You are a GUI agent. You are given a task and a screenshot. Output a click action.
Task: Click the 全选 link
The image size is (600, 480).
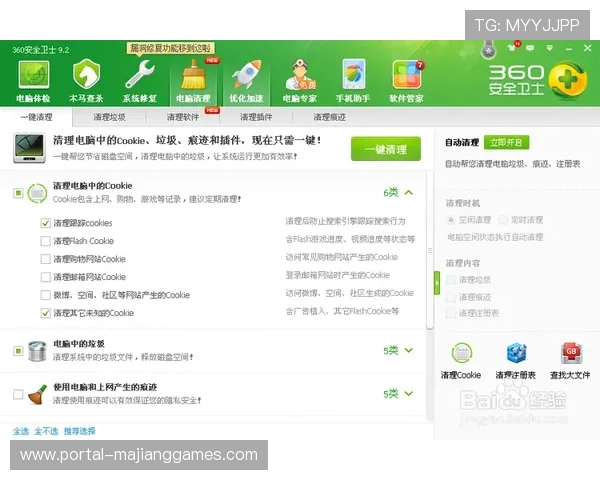click(x=21, y=431)
